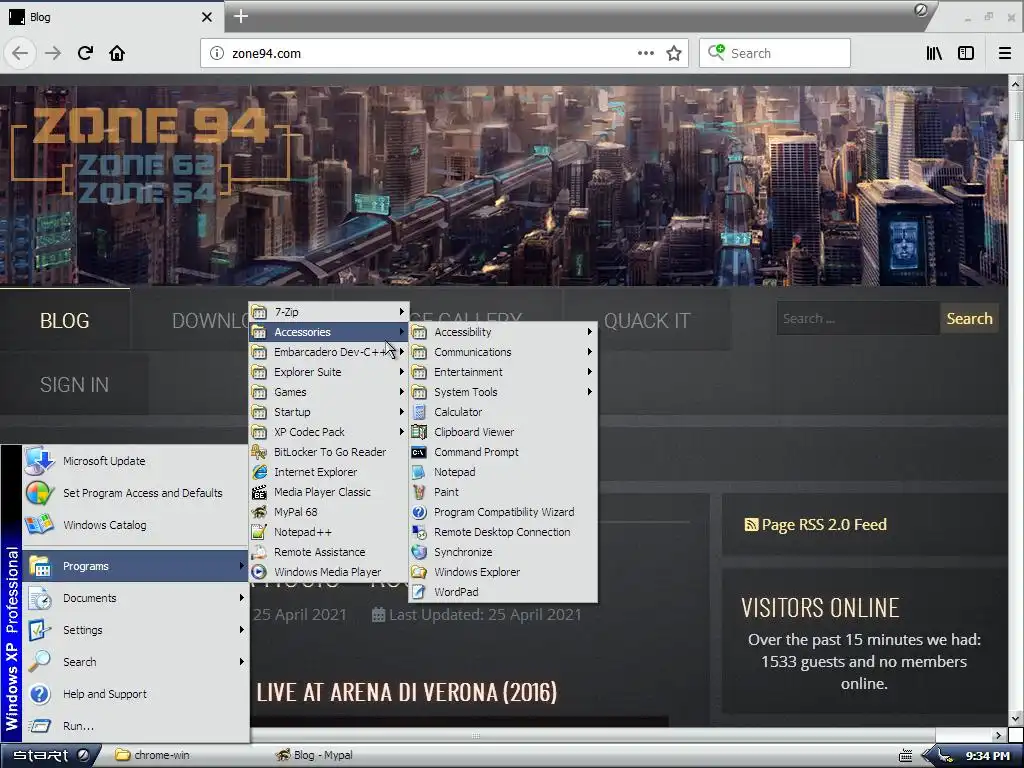The height and width of the screenshot is (768, 1024).
Task: Open Internet Explorer from Programs
Action: click(329, 472)
